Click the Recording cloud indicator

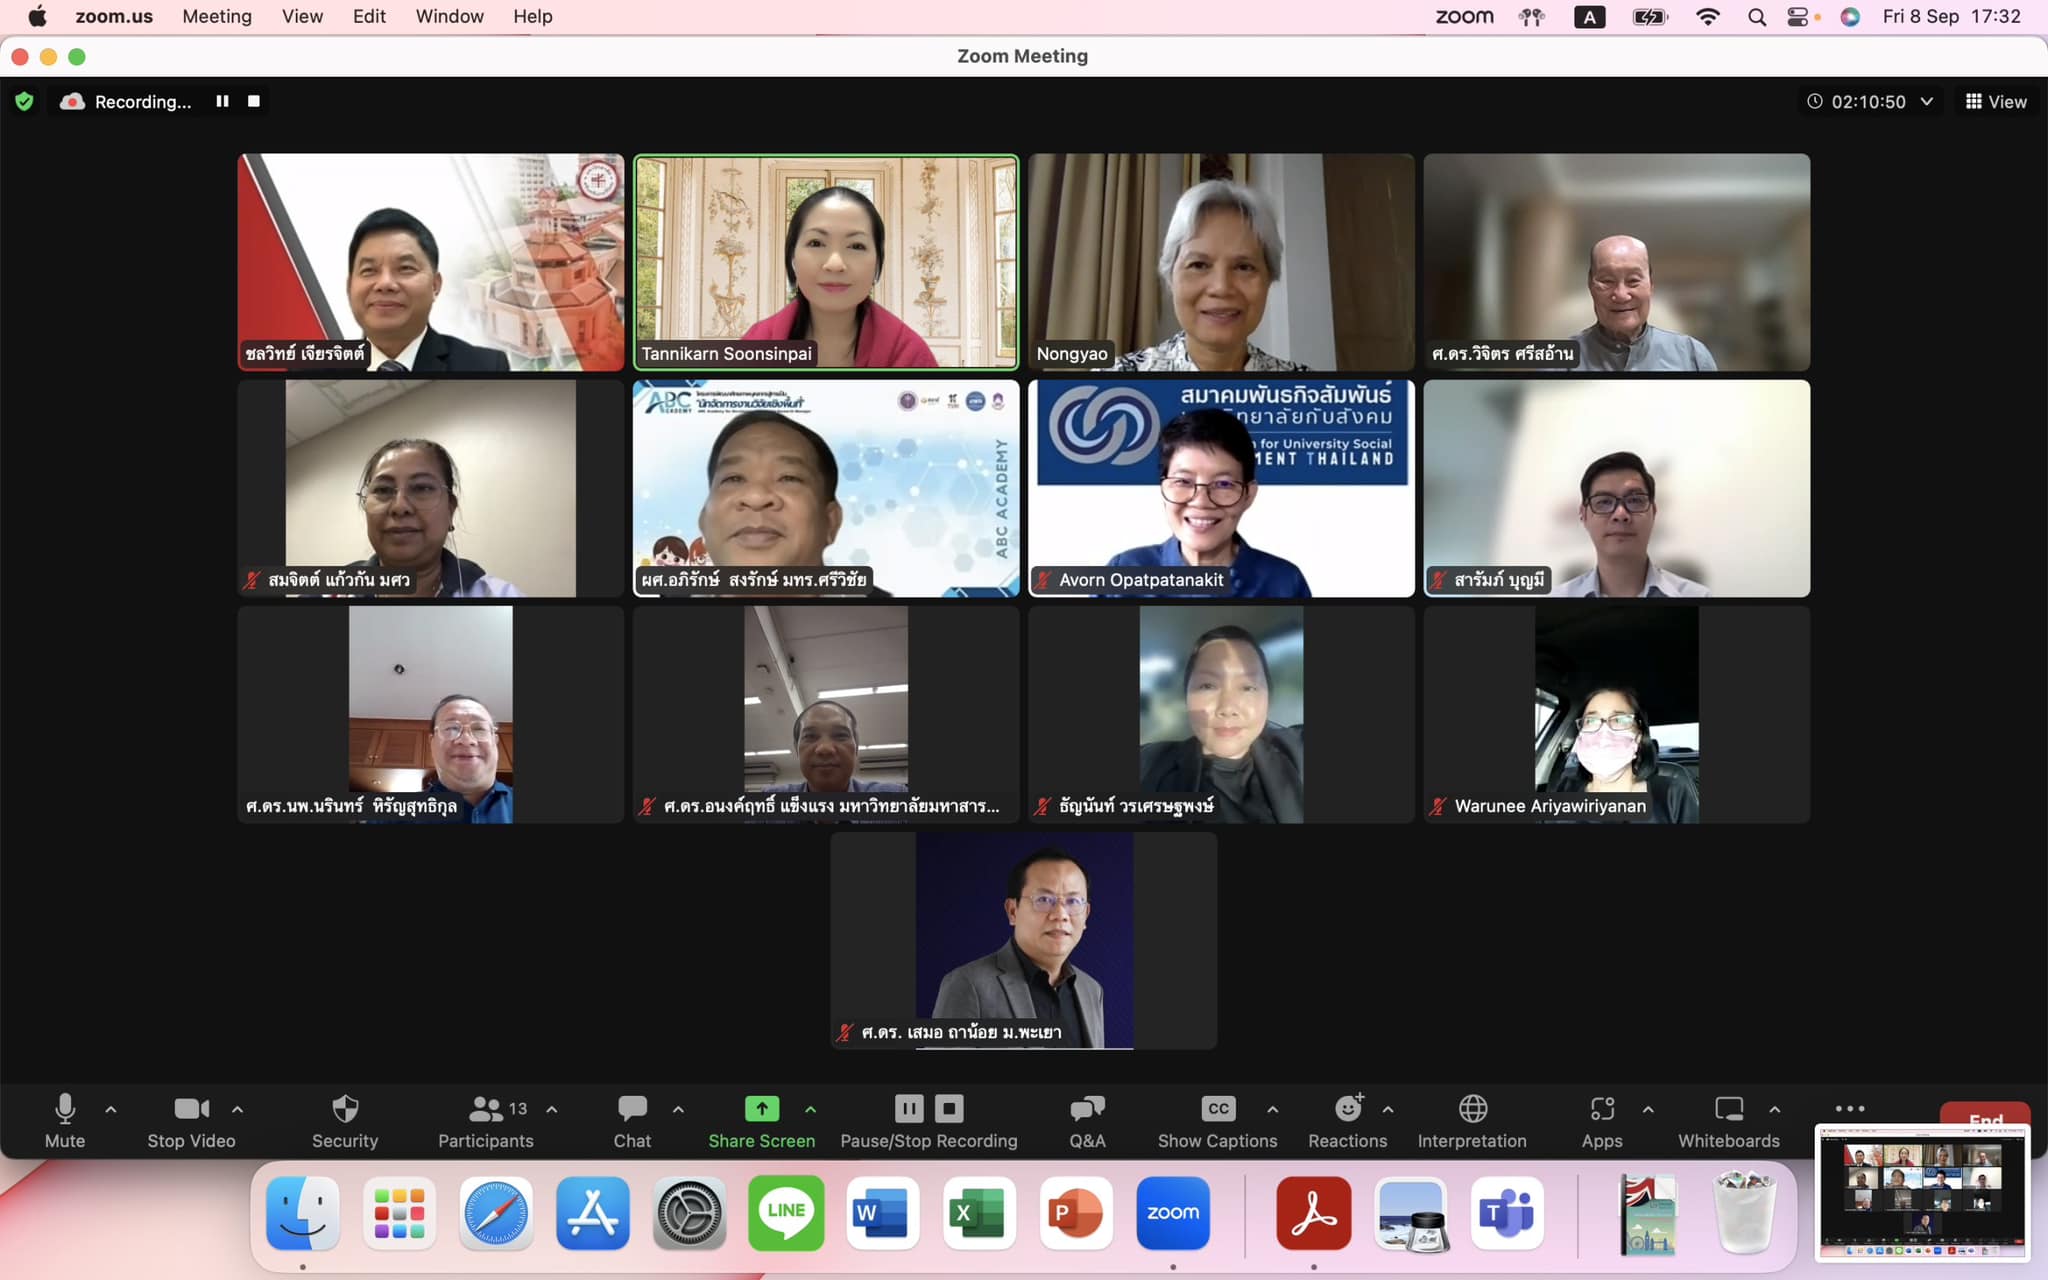pos(72,101)
